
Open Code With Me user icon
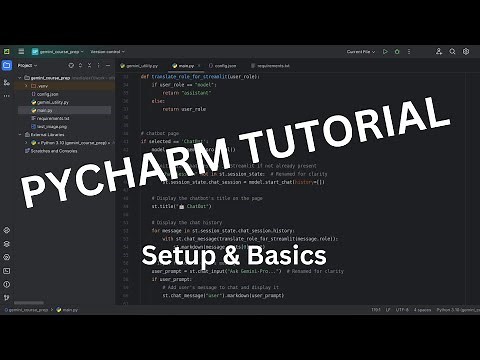pos(439,51)
